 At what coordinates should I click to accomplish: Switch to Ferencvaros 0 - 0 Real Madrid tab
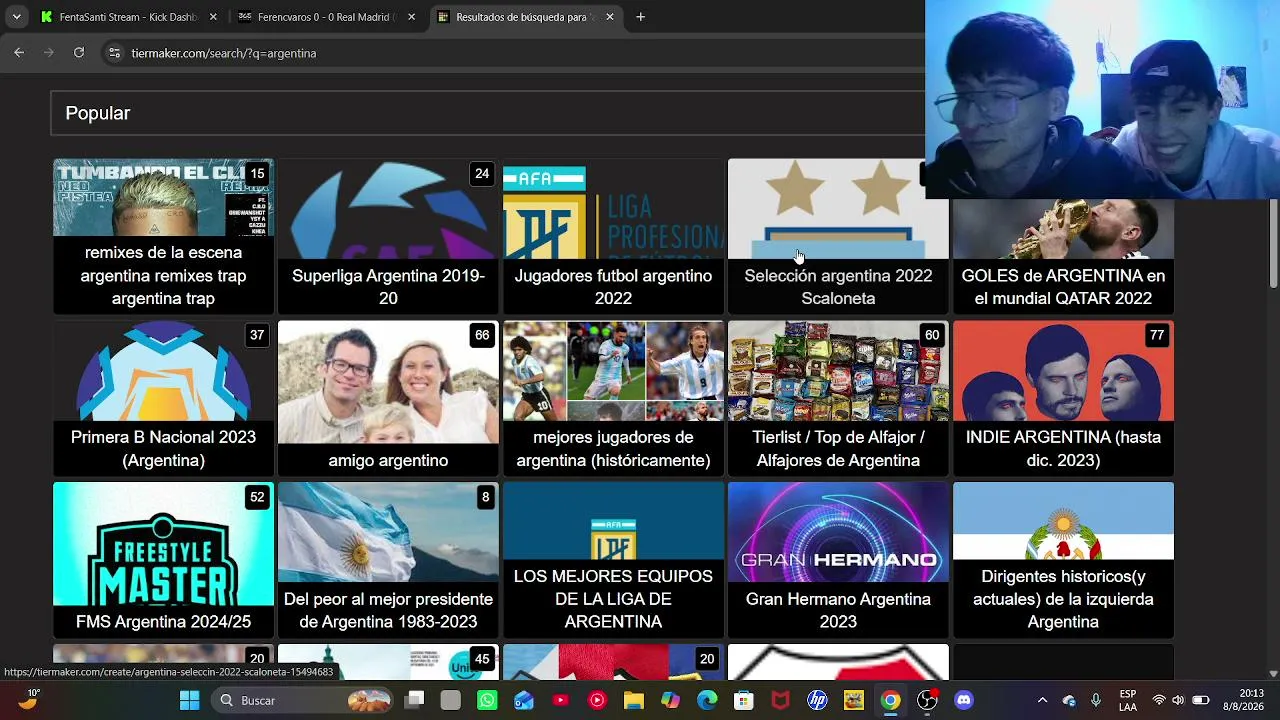(326, 17)
